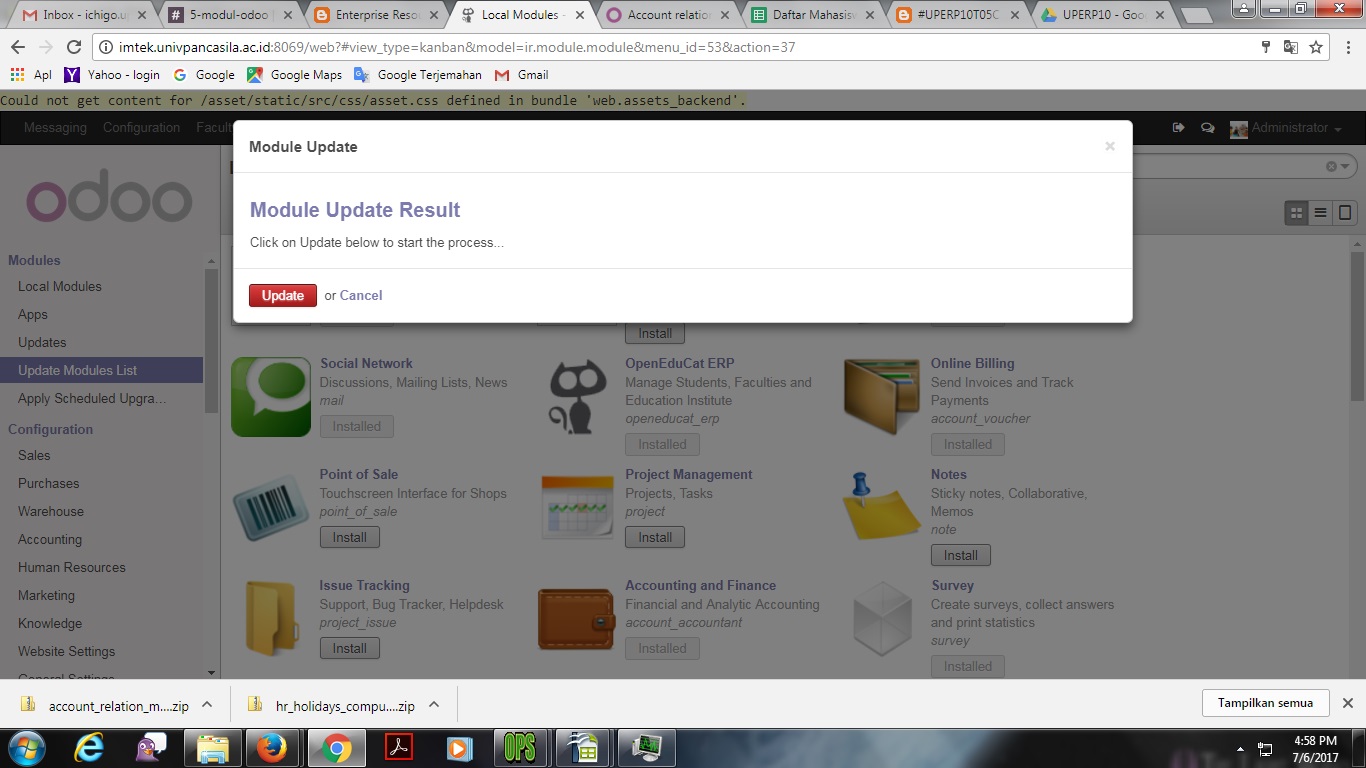Click the OpenEduCat ERP cat icon

[x=578, y=397]
